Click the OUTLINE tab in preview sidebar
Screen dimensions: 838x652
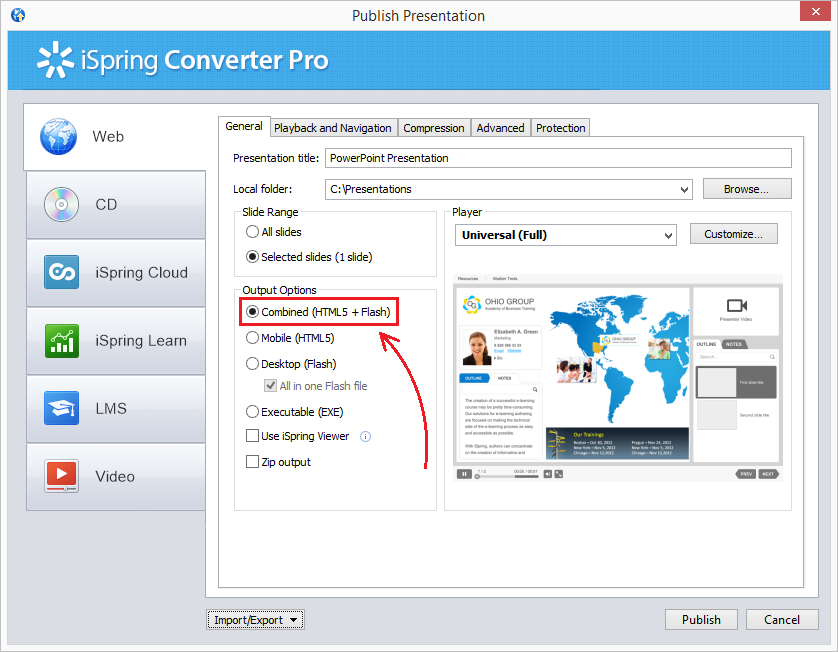[x=707, y=344]
